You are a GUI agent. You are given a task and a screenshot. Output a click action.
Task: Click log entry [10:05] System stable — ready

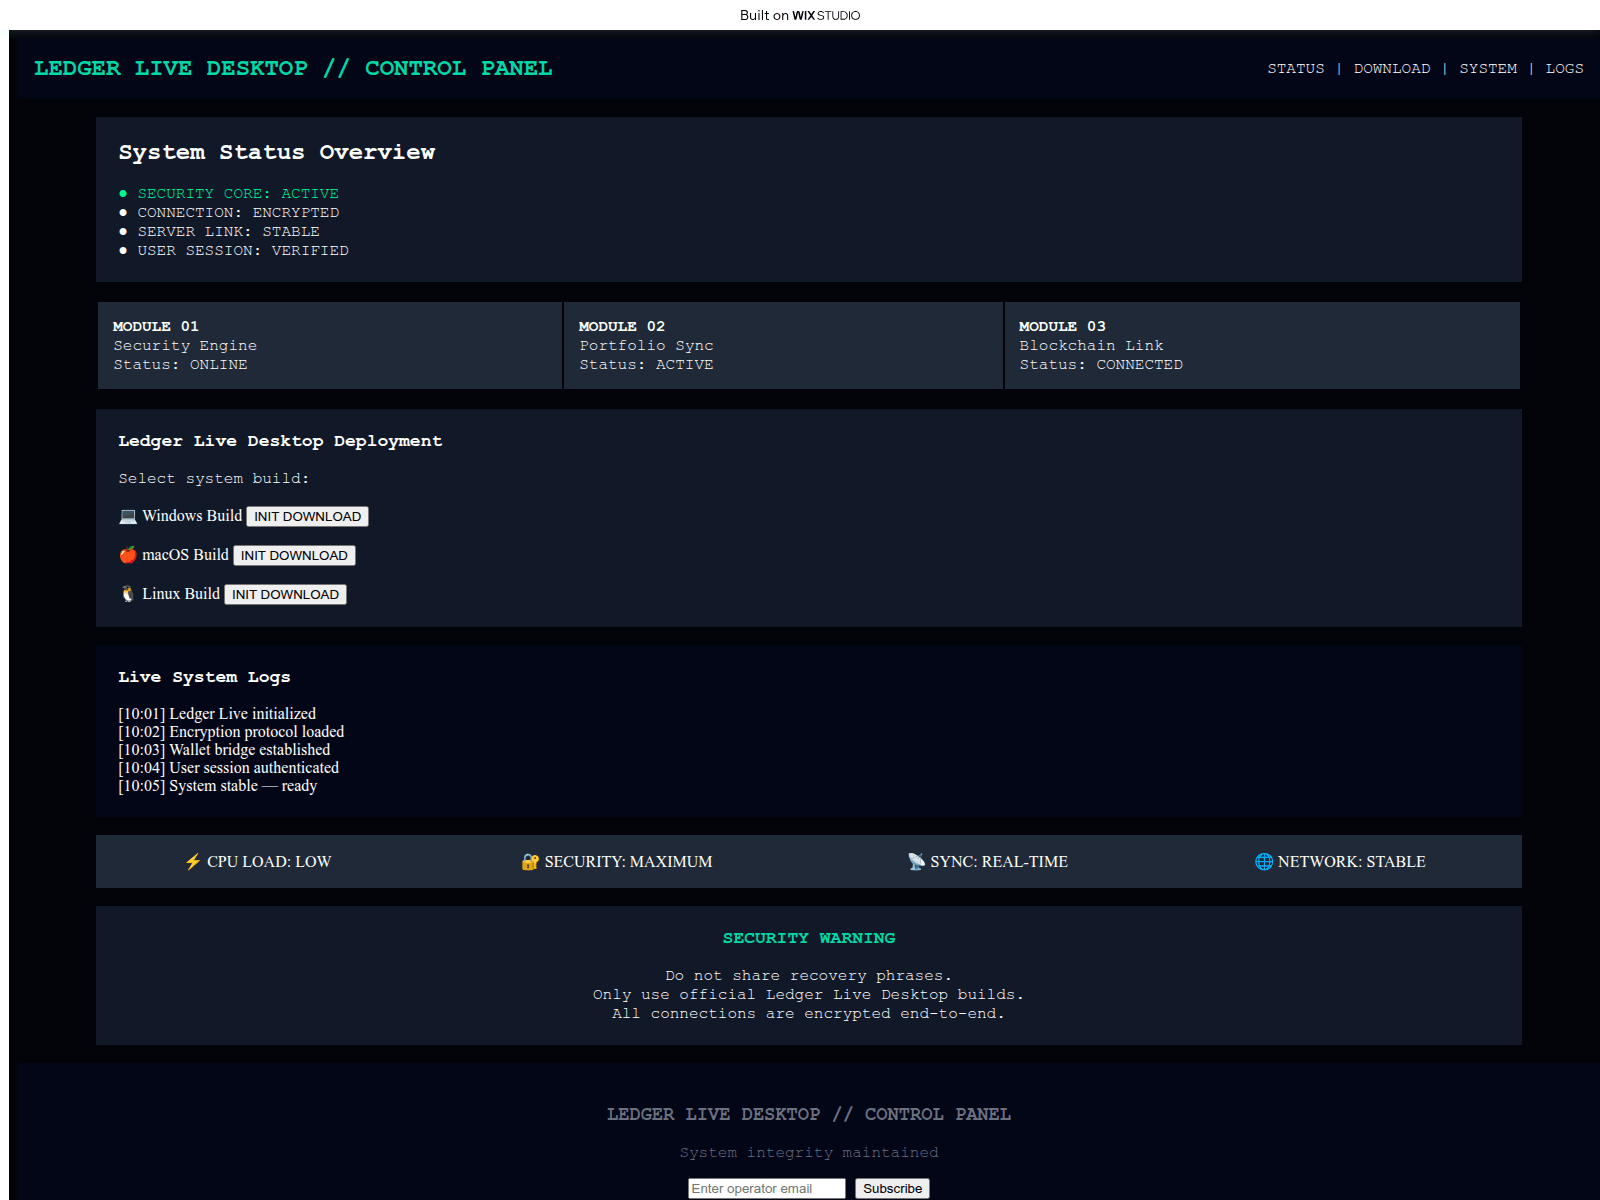click(x=218, y=786)
